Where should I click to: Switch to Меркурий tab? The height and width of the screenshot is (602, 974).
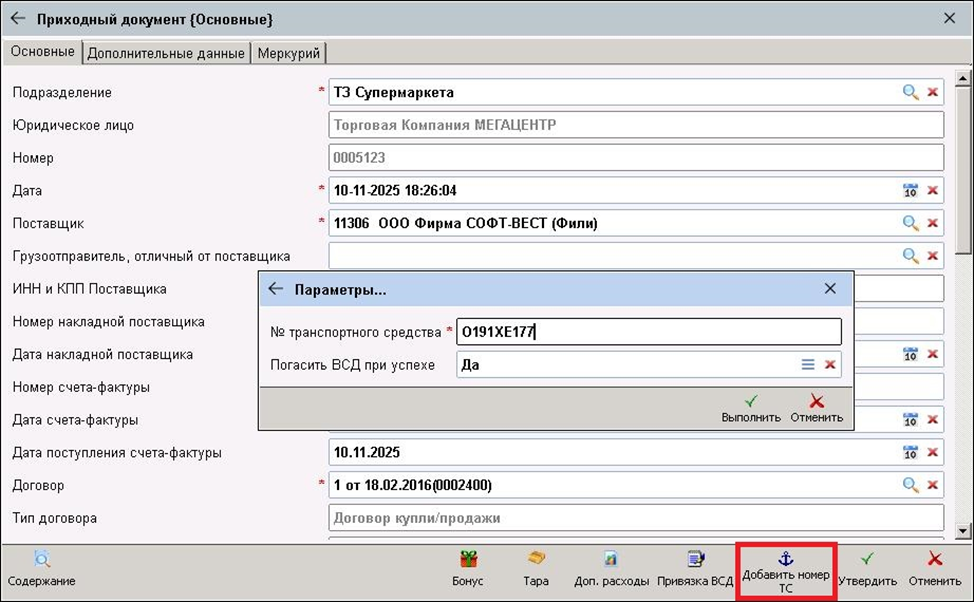tap(288, 53)
